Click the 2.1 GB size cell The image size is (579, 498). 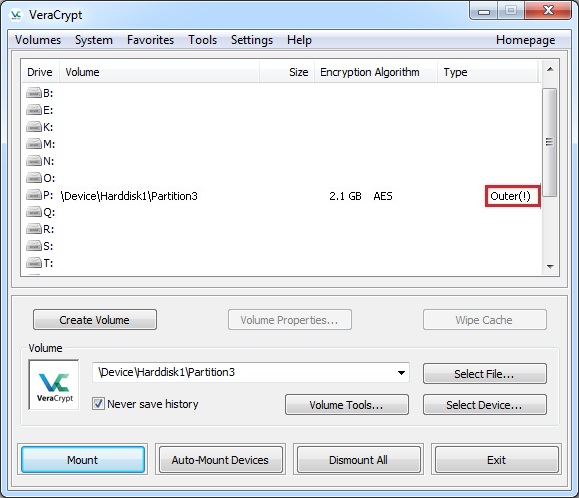pos(345,196)
